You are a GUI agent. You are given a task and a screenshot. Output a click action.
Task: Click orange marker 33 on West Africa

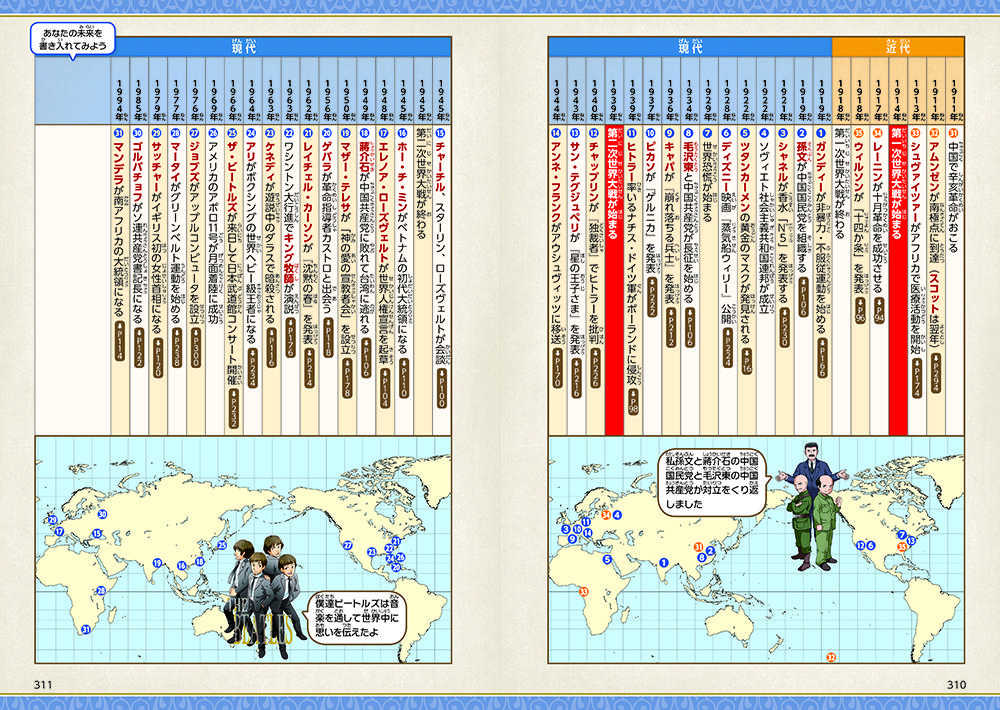coord(583,594)
